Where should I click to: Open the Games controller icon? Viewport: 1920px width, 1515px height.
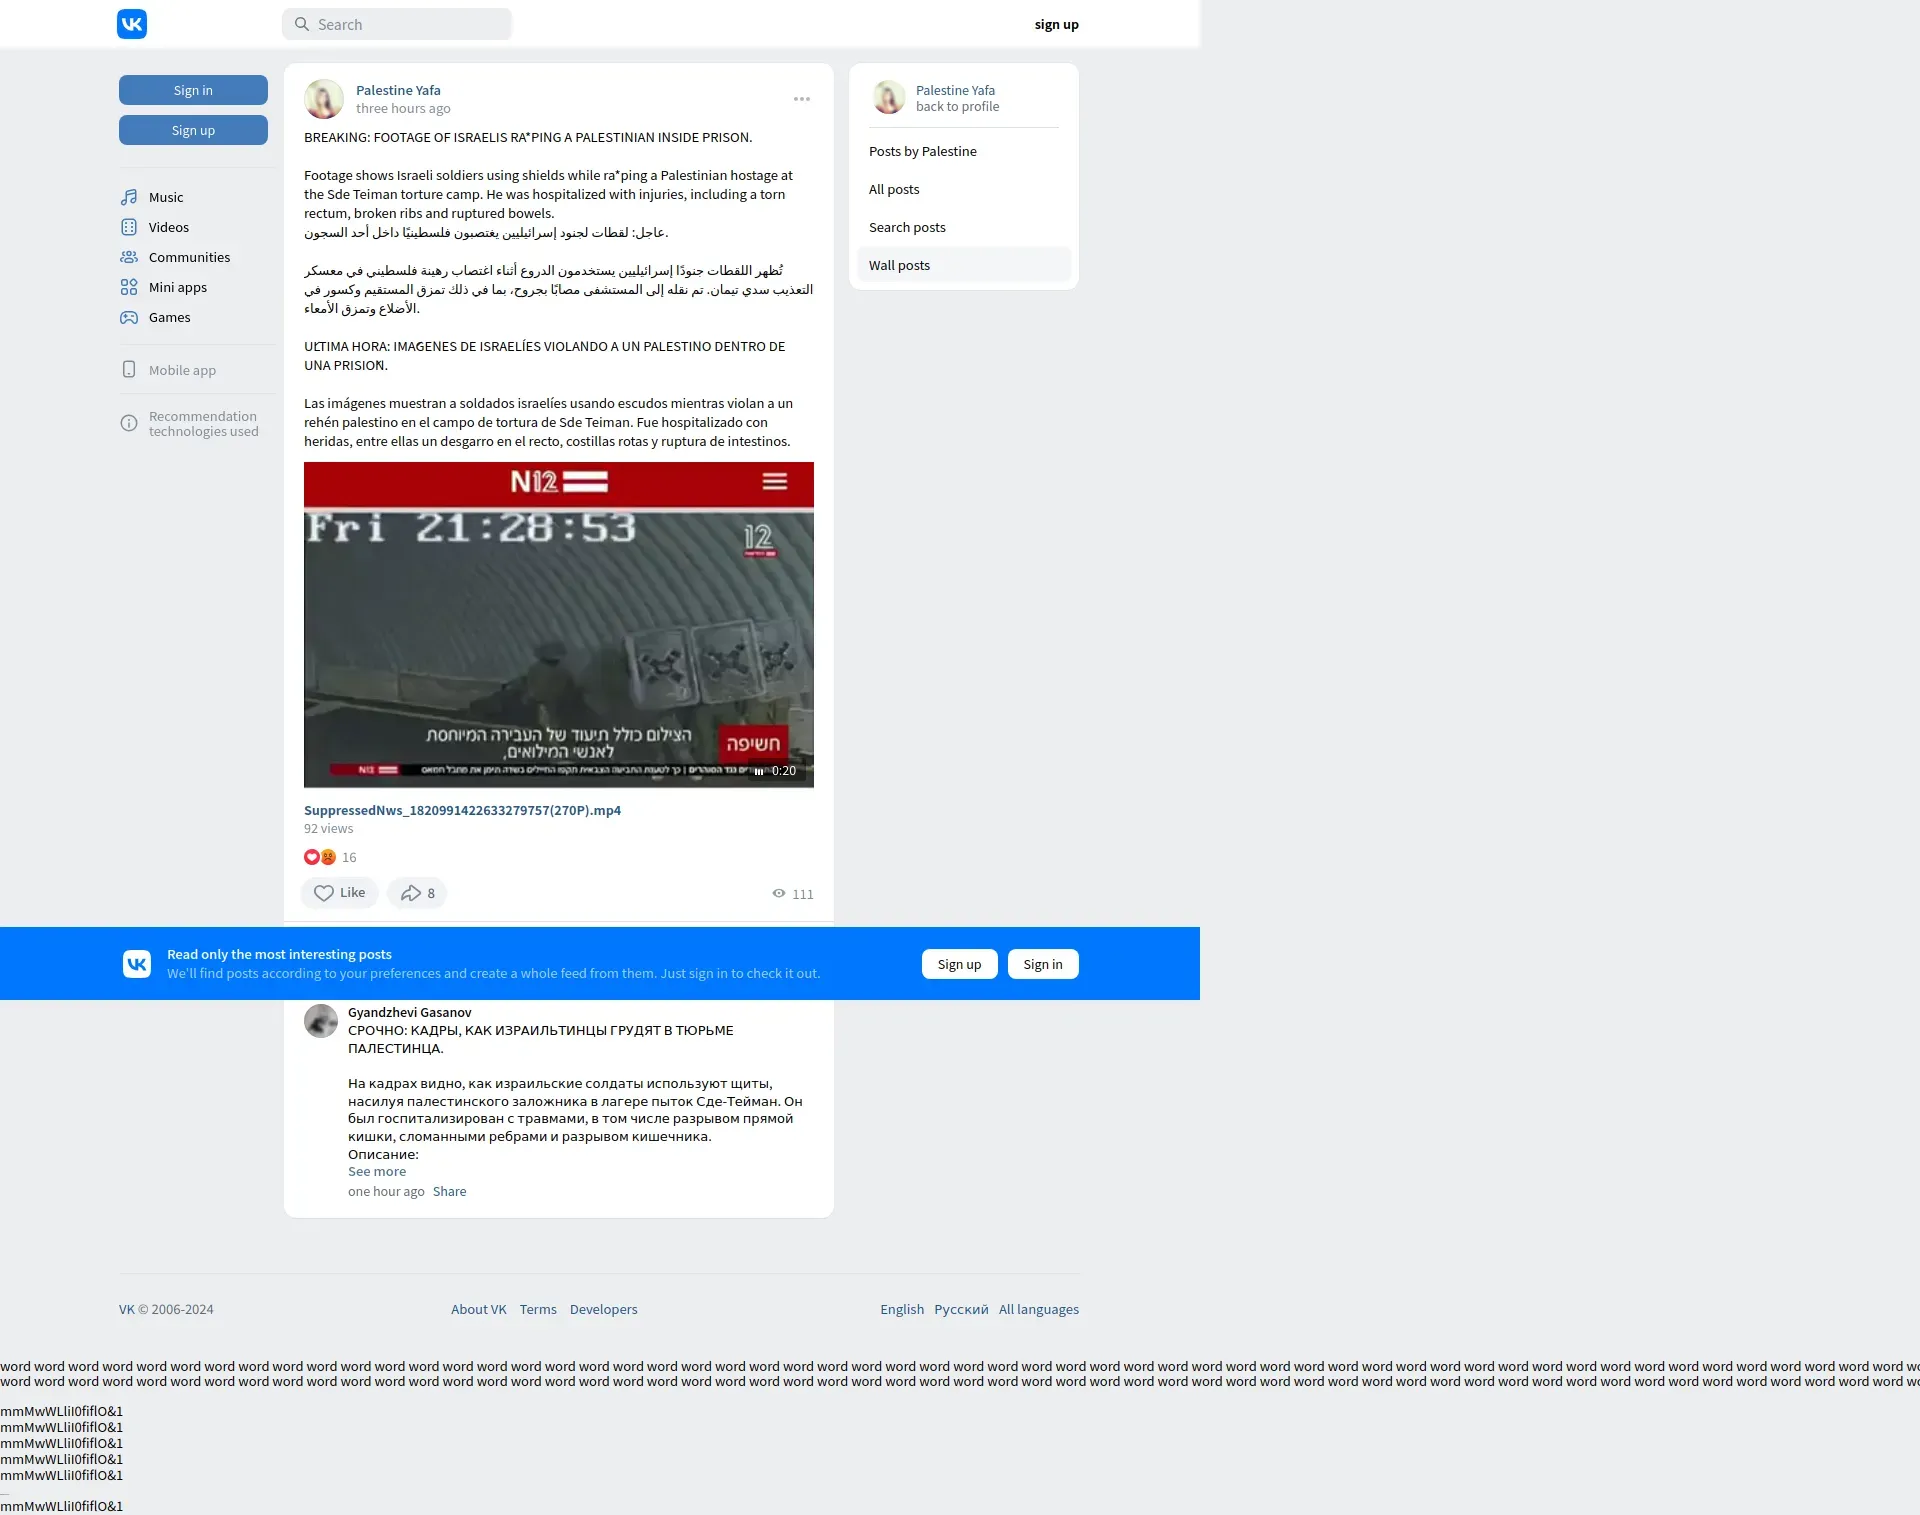pos(129,317)
